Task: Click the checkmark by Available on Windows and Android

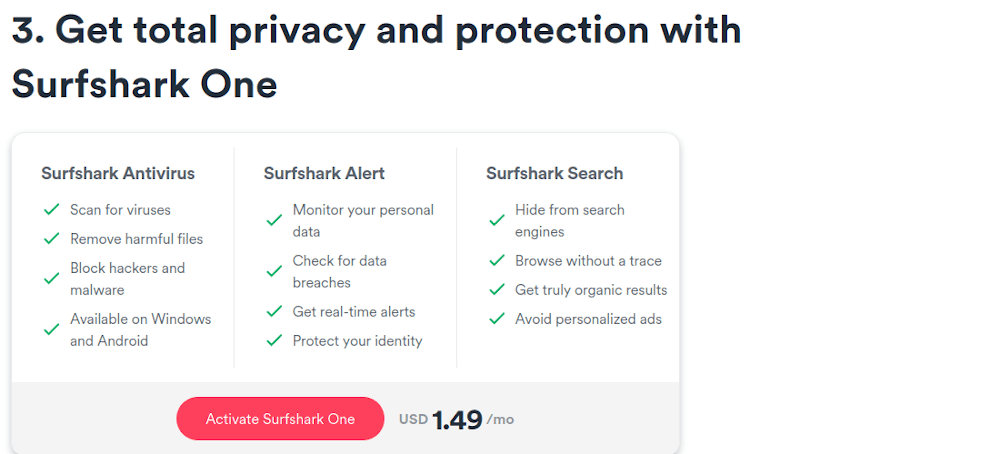Action: point(52,330)
